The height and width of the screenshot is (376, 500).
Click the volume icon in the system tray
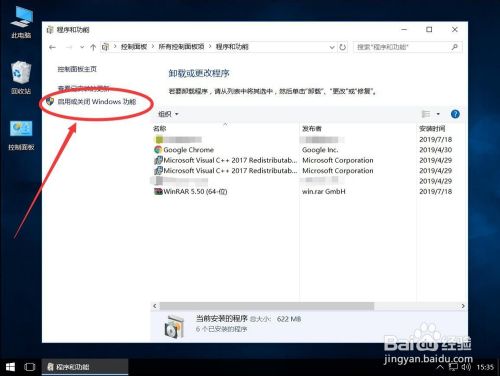[466, 367]
